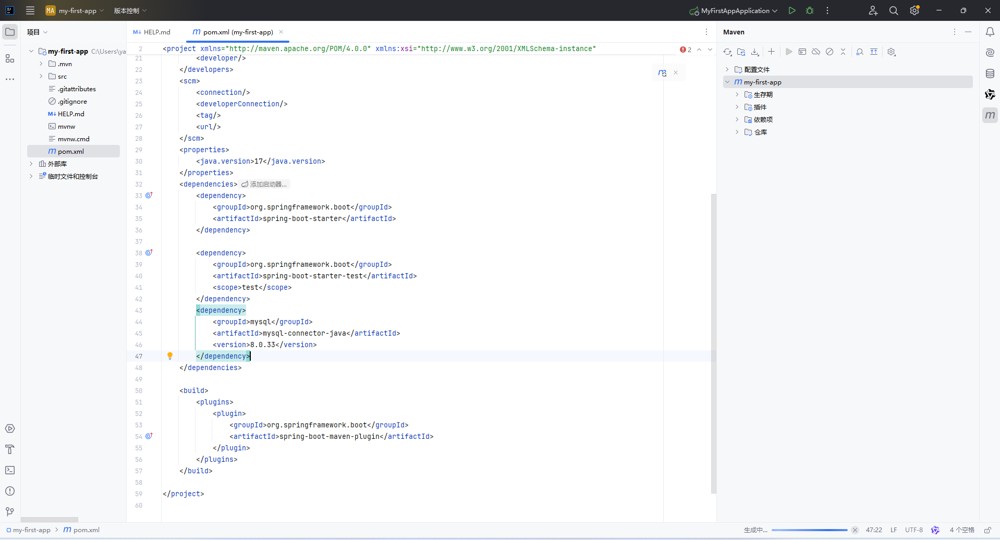Expand 仓库 repositories node in Maven
This screenshot has height=540, width=1000.
(x=737, y=132)
